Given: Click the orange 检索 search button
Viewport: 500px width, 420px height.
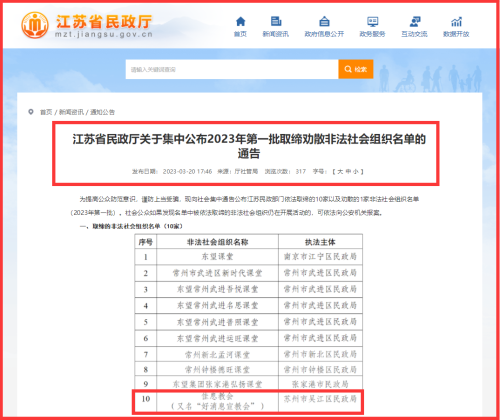Looking at the screenshot, I should tap(356, 69).
